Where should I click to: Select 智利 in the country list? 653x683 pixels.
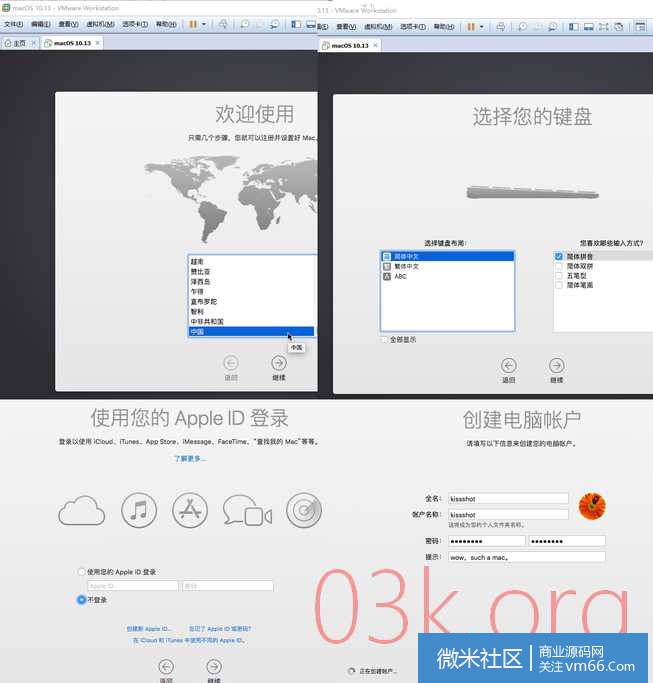251,311
